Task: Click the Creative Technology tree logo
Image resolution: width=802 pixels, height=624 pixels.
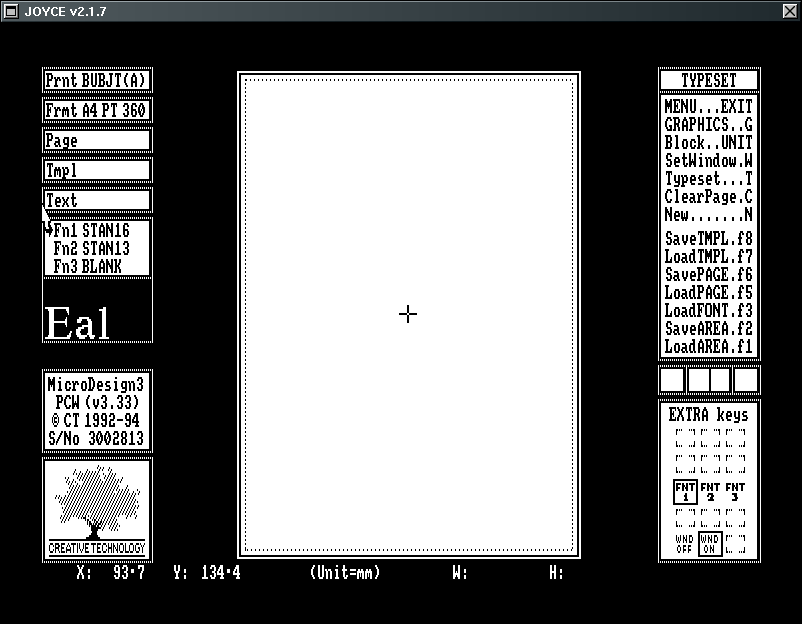Action: (97, 507)
